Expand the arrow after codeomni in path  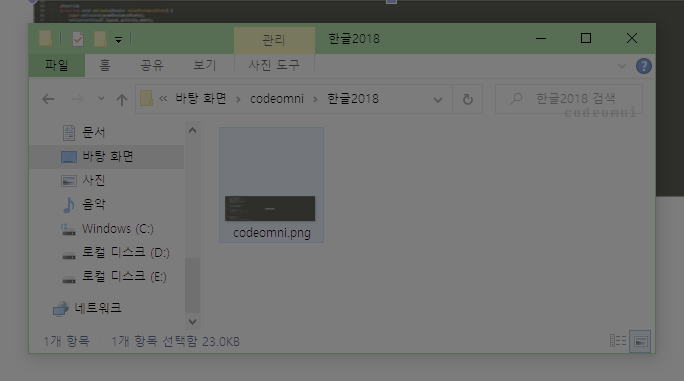tap(315, 100)
